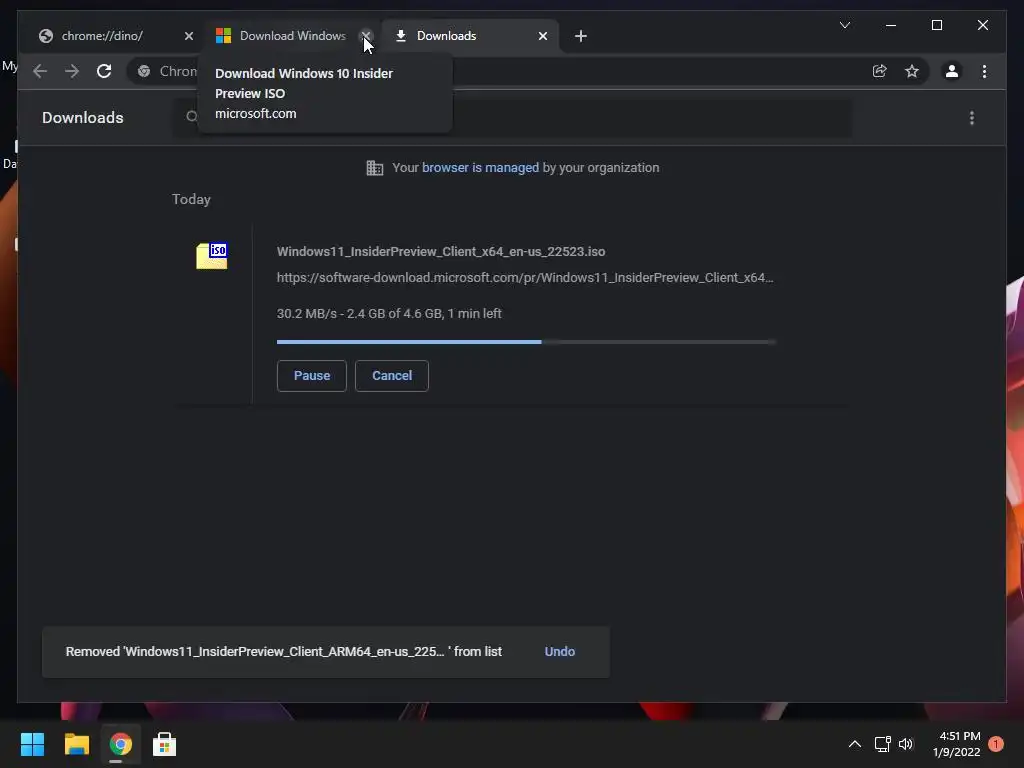The image size is (1024, 768).
Task: Pause the ISO download
Action: pos(312,376)
